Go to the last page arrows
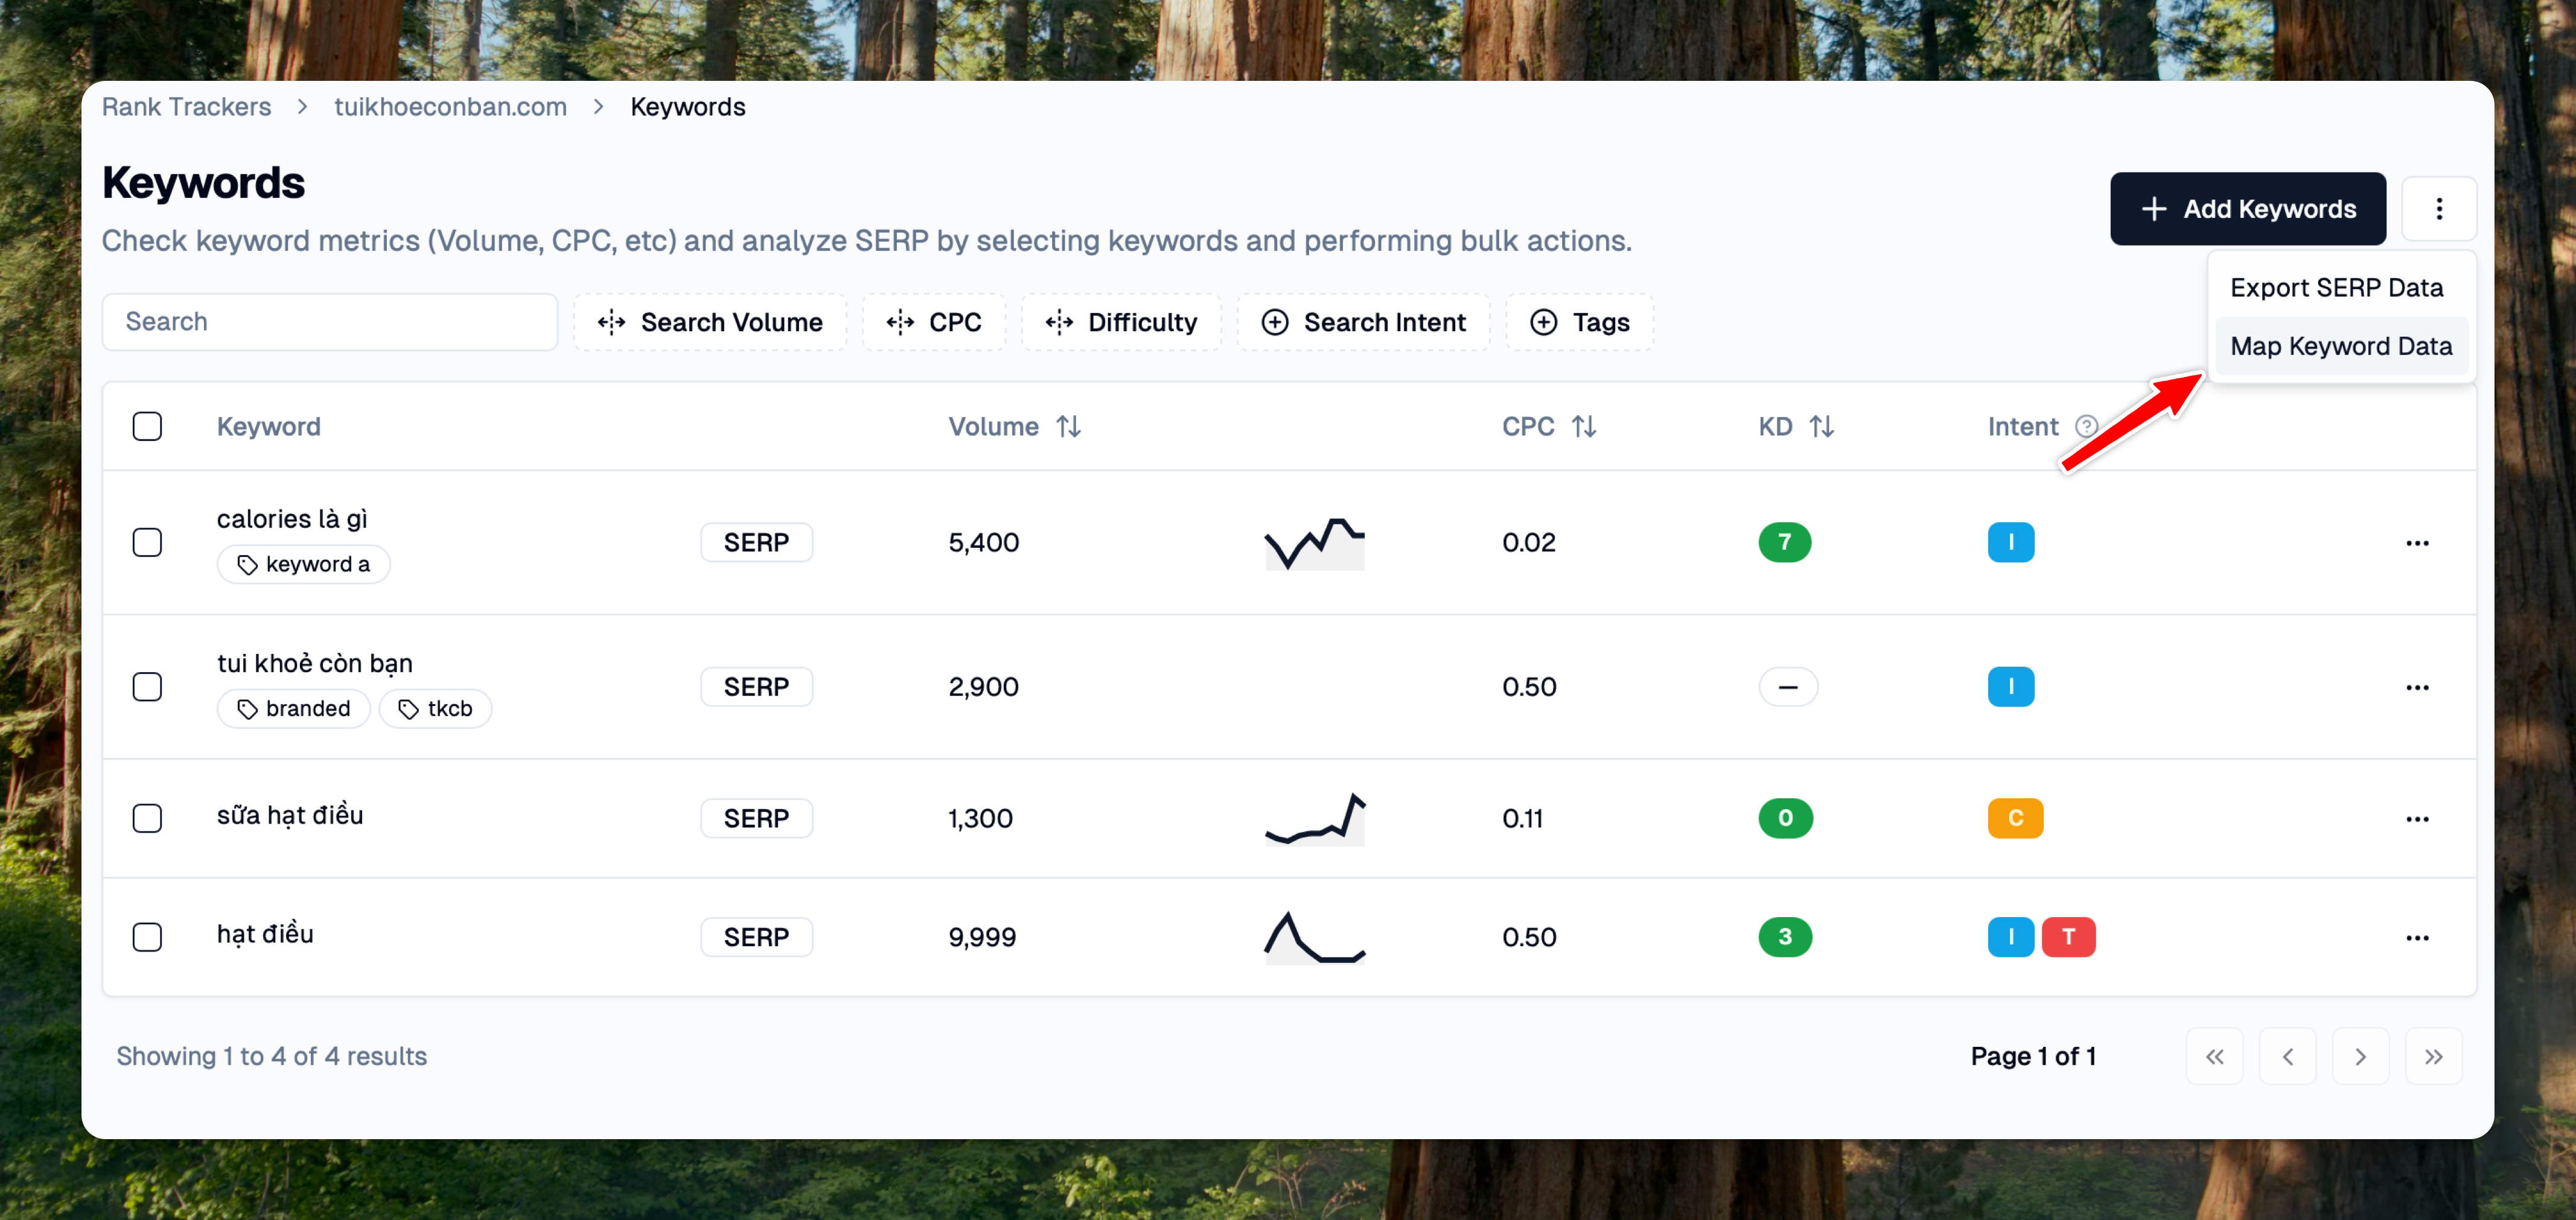The width and height of the screenshot is (2576, 1220). [2433, 1057]
